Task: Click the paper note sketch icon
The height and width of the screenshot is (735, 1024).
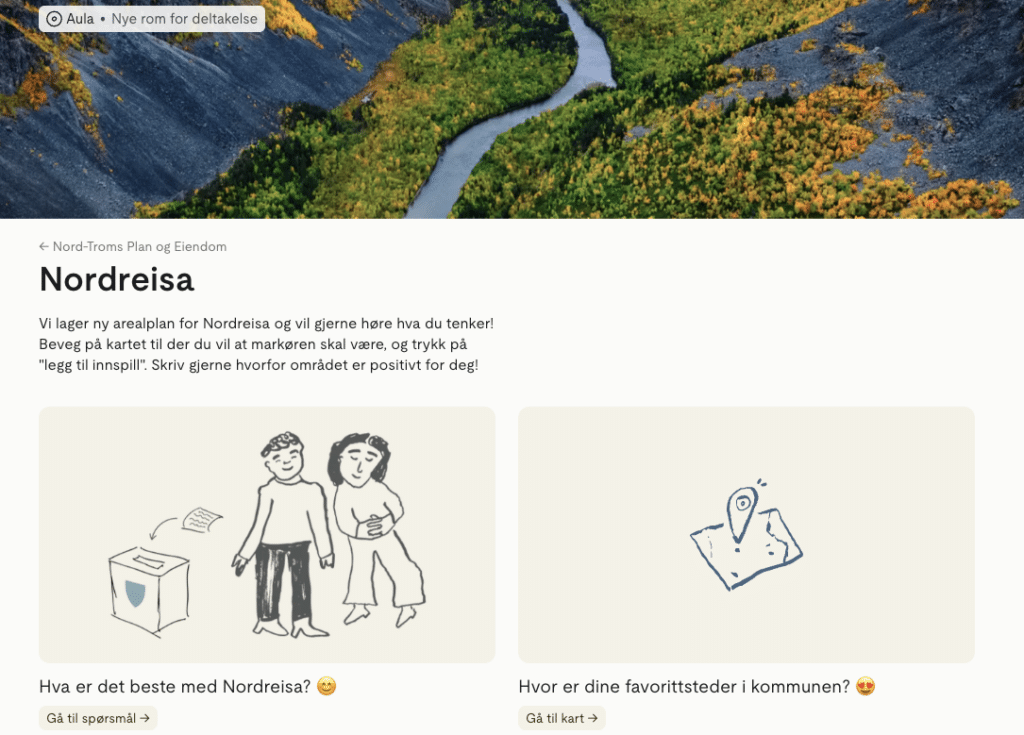Action: [202, 520]
